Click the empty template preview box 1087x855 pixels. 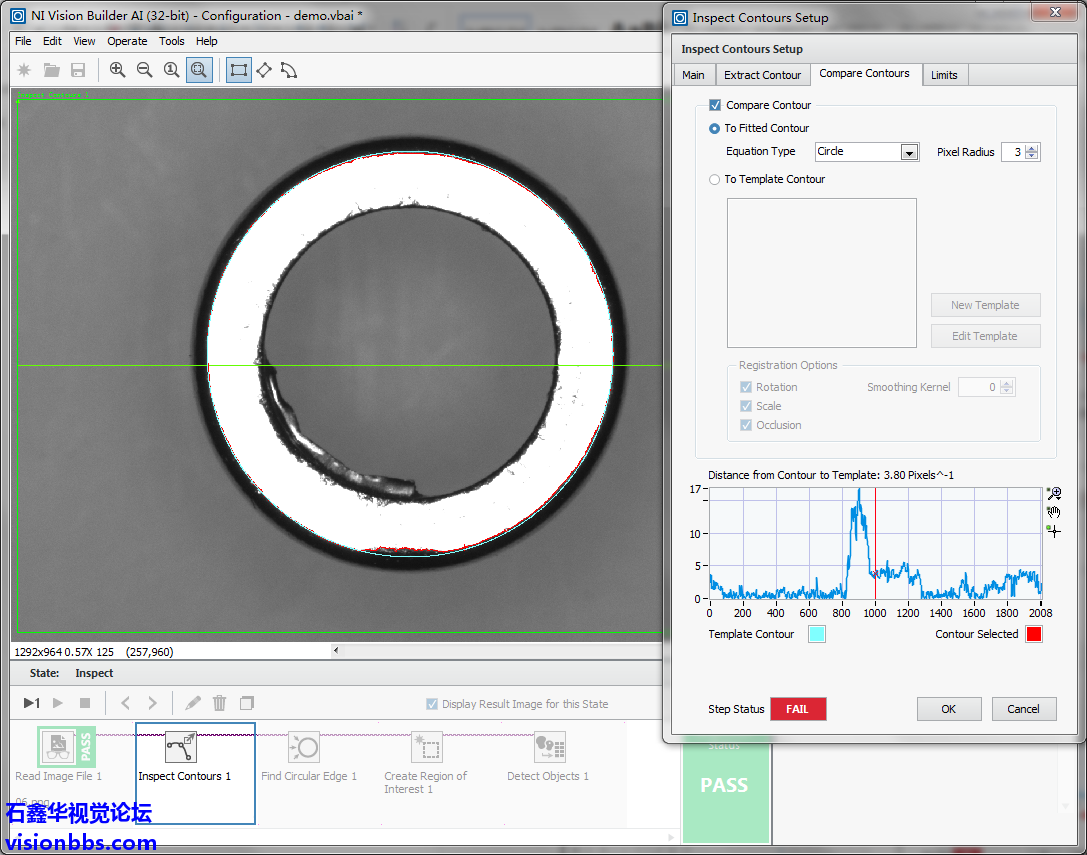pyautogui.click(x=821, y=273)
